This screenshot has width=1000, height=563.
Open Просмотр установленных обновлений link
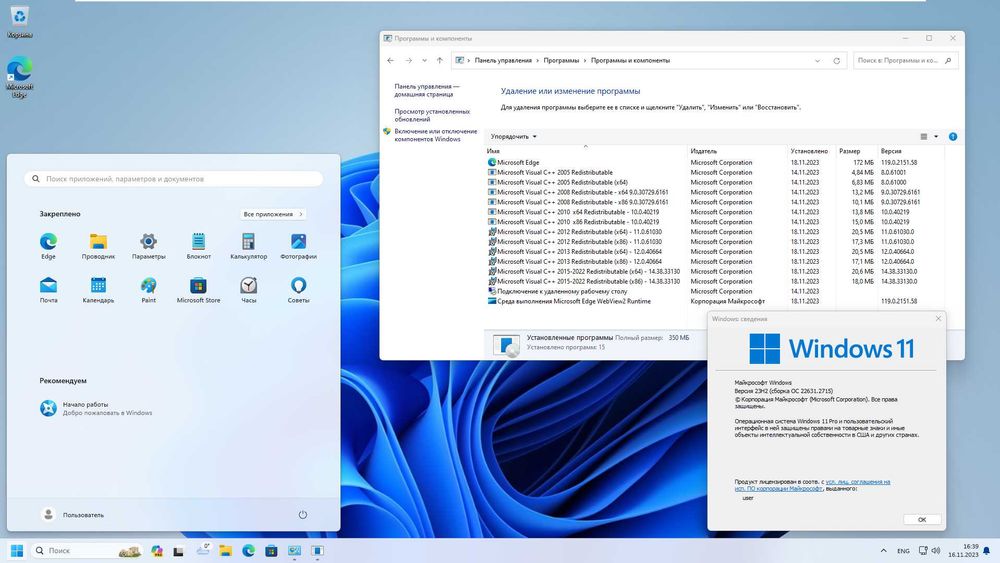click(x=432, y=115)
